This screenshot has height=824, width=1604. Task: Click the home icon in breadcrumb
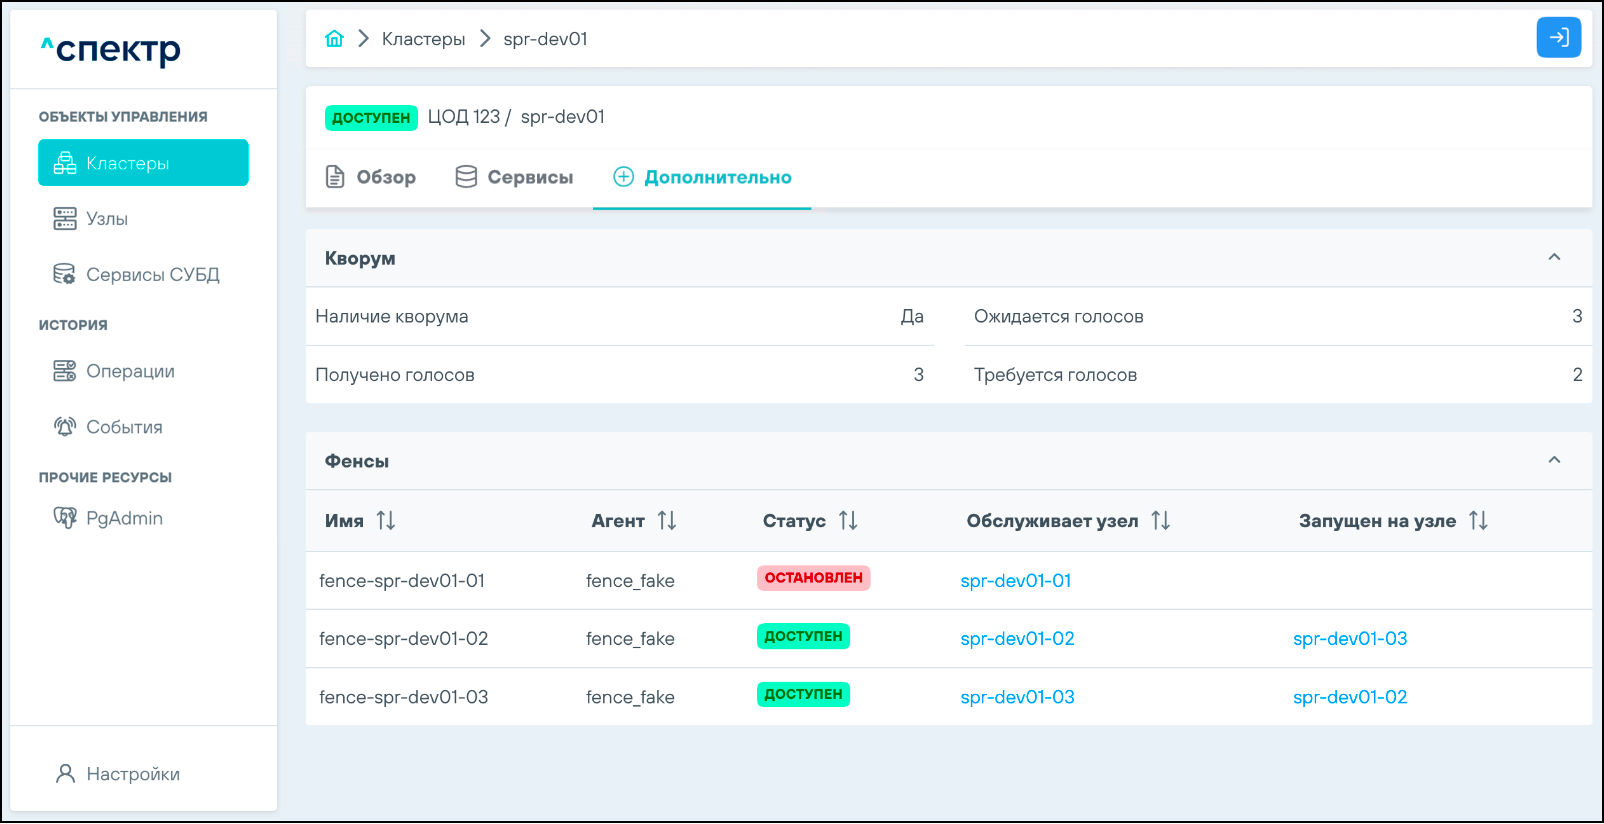point(334,39)
